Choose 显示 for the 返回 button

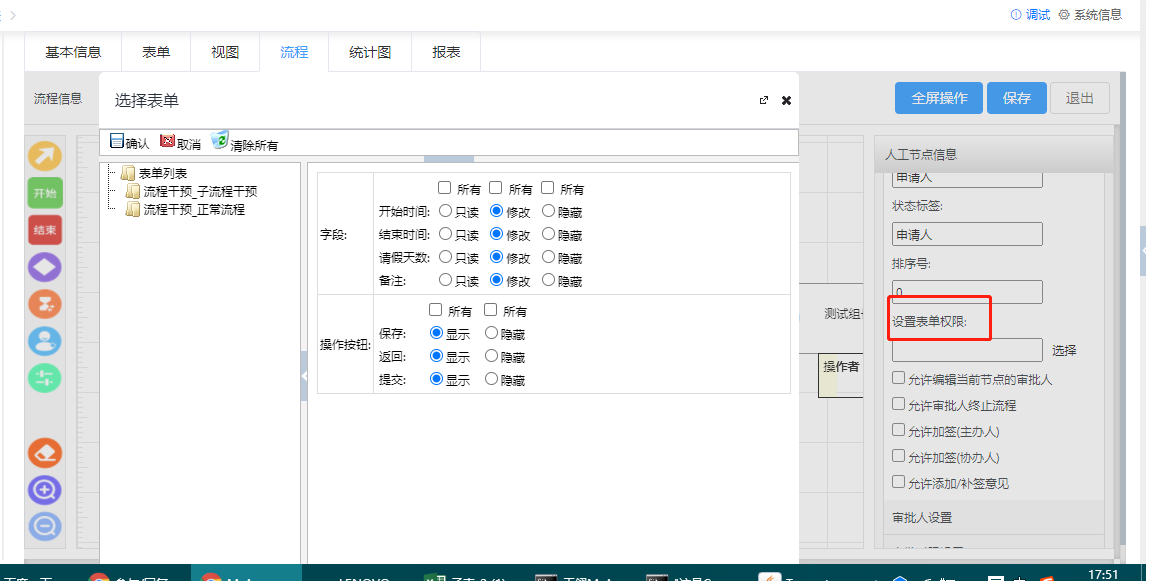click(x=436, y=356)
